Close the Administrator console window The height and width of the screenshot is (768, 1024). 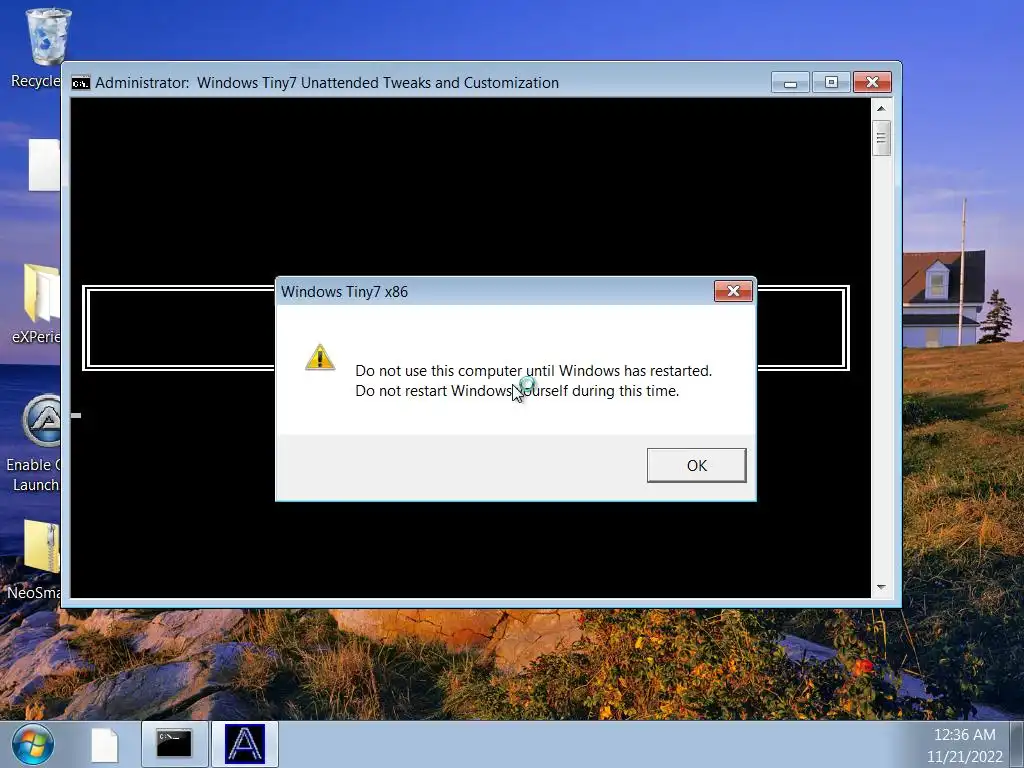(x=872, y=82)
